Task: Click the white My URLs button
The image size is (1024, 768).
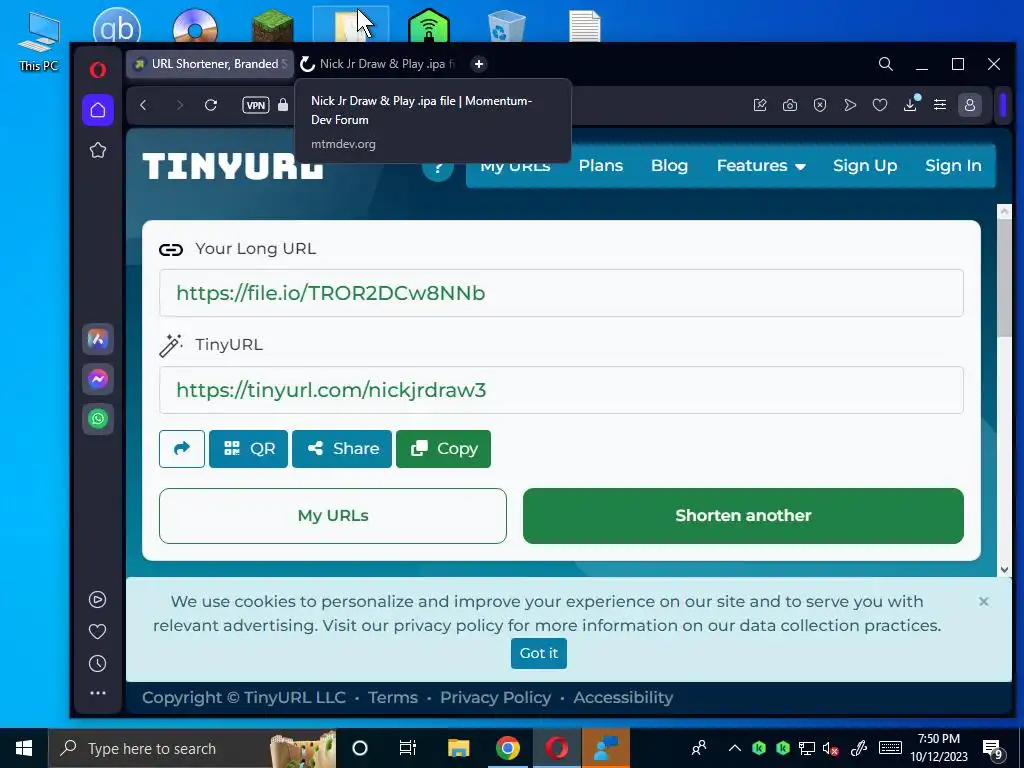Action: tap(332, 516)
